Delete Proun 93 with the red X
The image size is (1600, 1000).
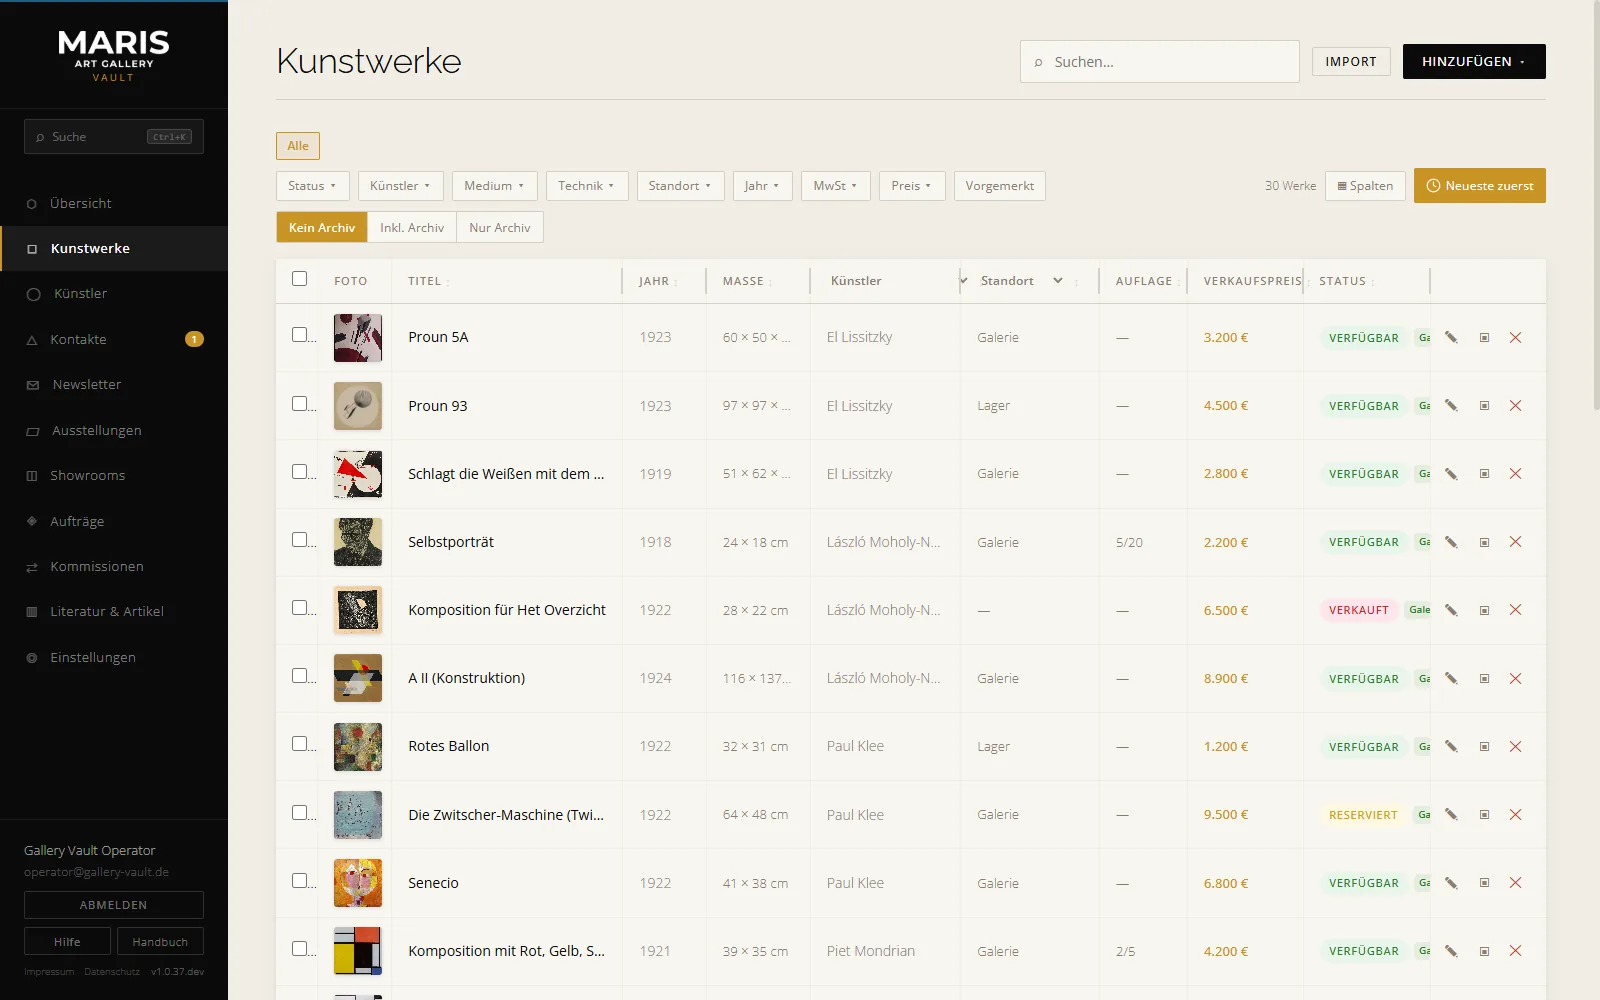[x=1515, y=406]
